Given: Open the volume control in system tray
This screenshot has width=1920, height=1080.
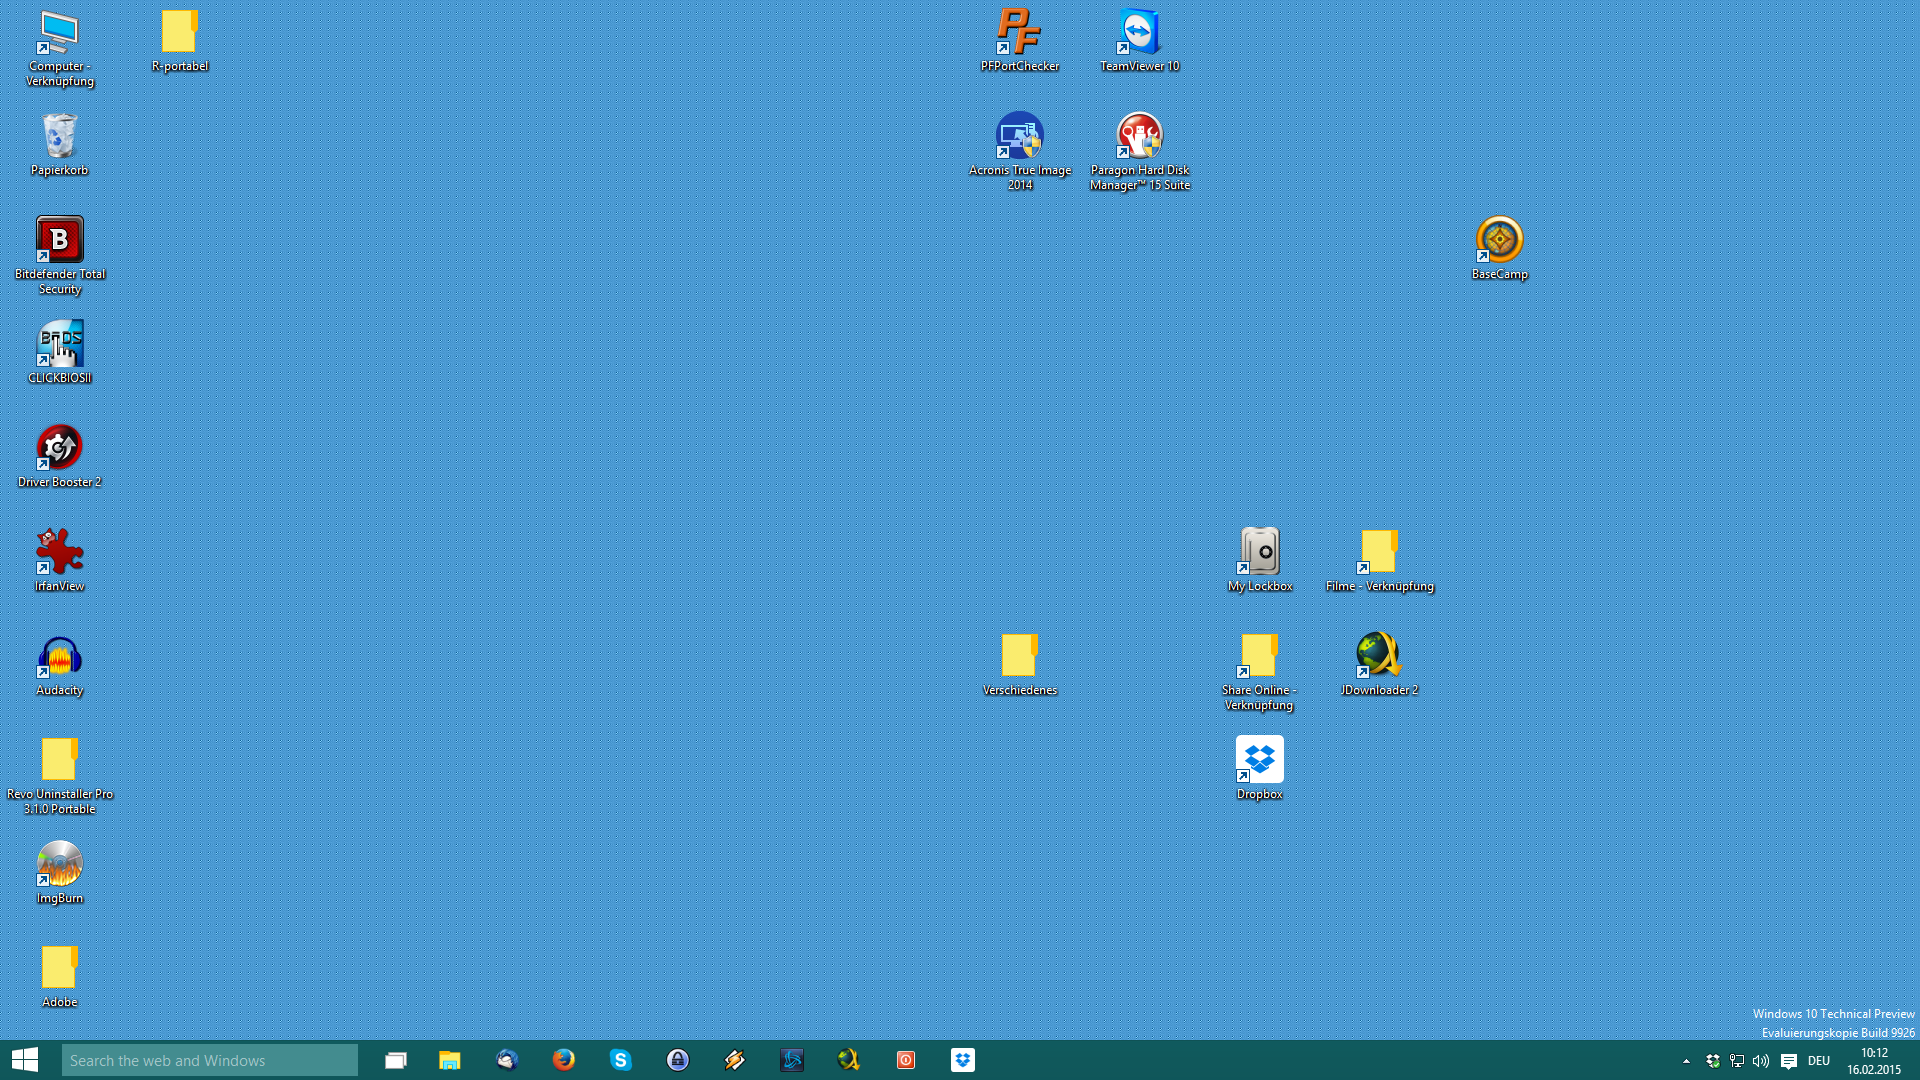Looking at the screenshot, I should pos(1761,1061).
